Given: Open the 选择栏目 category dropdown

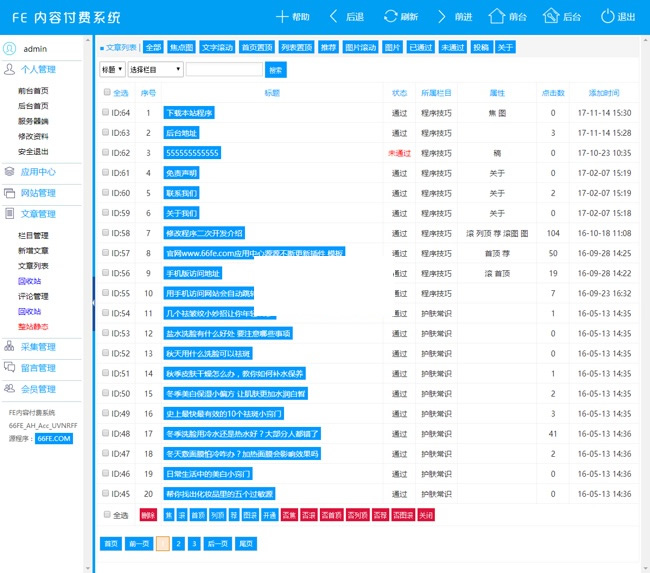Looking at the screenshot, I should pos(156,69).
